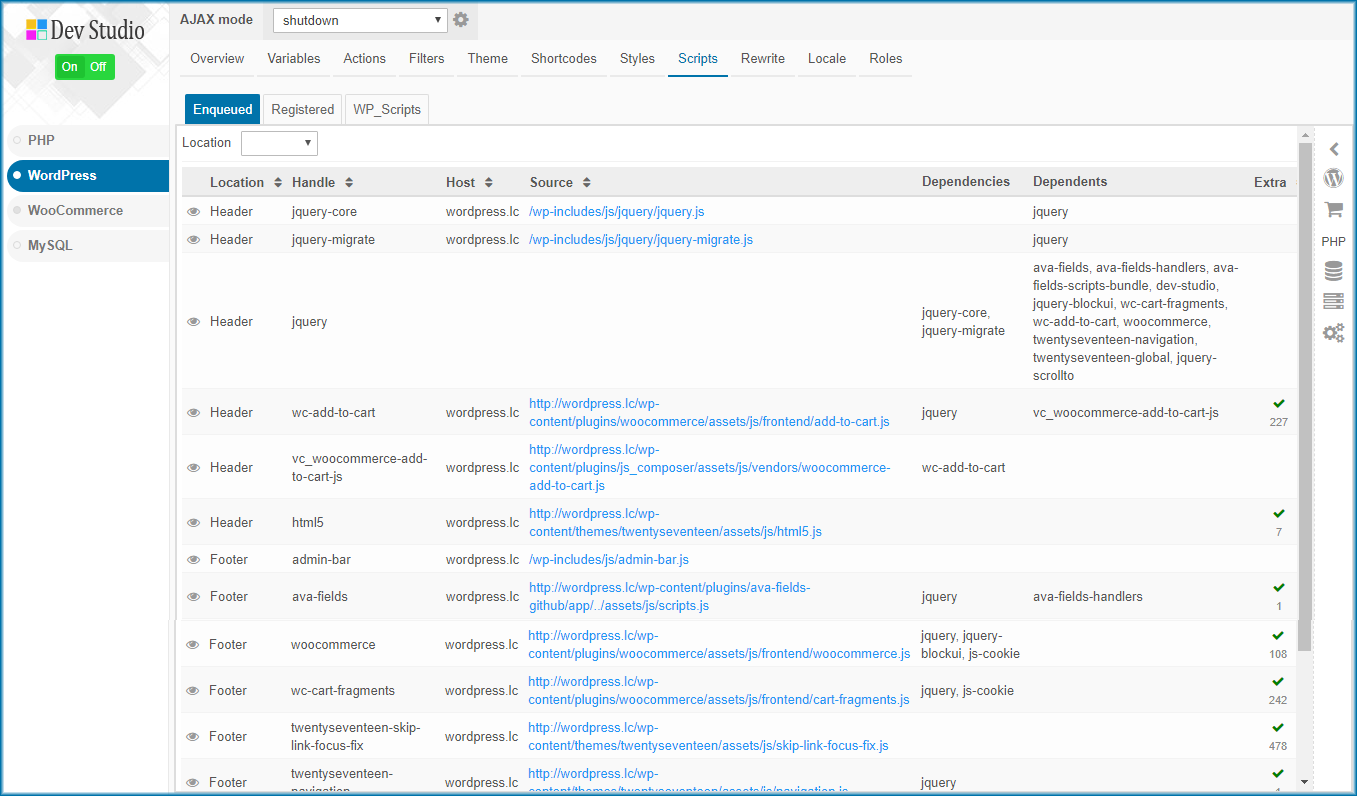Click the Dev Studio logo

(x=85, y=30)
